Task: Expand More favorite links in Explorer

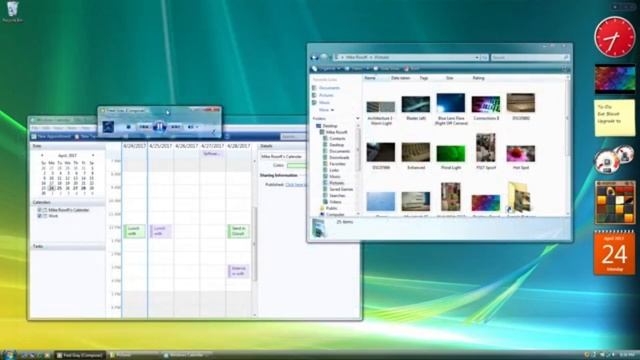Action: coord(326,110)
